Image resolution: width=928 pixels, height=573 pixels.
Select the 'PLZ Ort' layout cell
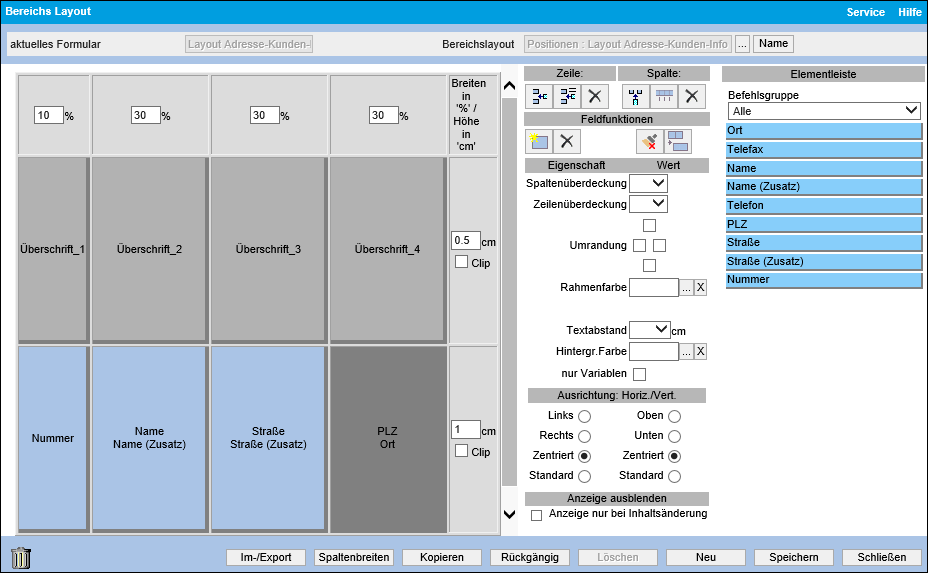388,438
